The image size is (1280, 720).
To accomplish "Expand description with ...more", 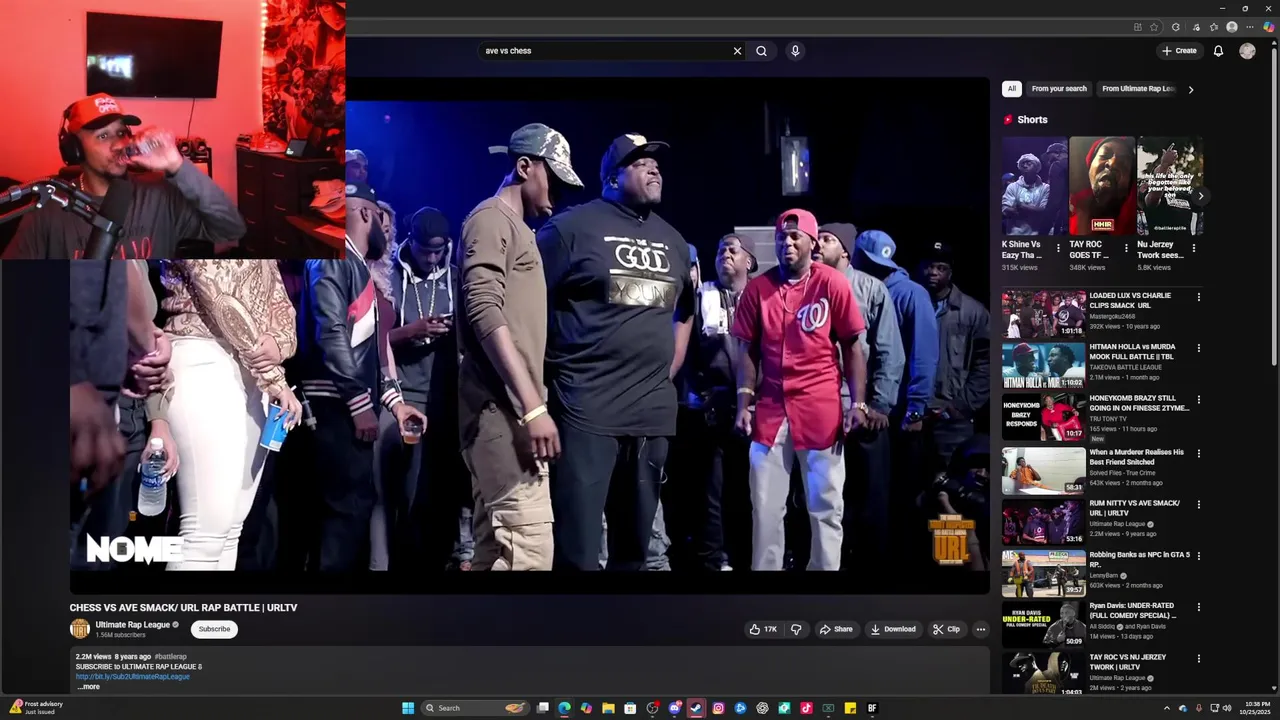I will tap(89, 687).
